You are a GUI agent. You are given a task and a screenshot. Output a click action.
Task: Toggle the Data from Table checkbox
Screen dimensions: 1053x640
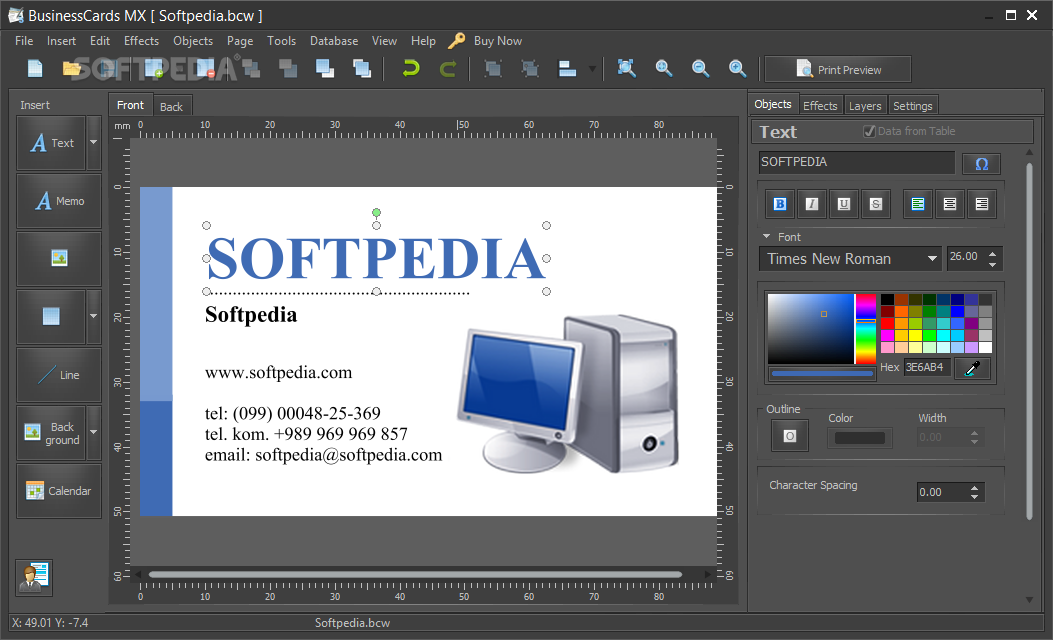[869, 132]
